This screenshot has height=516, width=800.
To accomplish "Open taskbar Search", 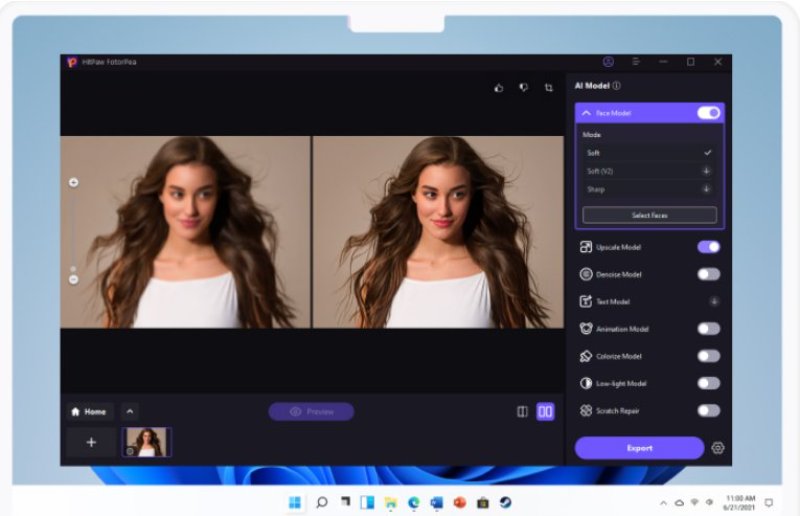I will point(321,502).
